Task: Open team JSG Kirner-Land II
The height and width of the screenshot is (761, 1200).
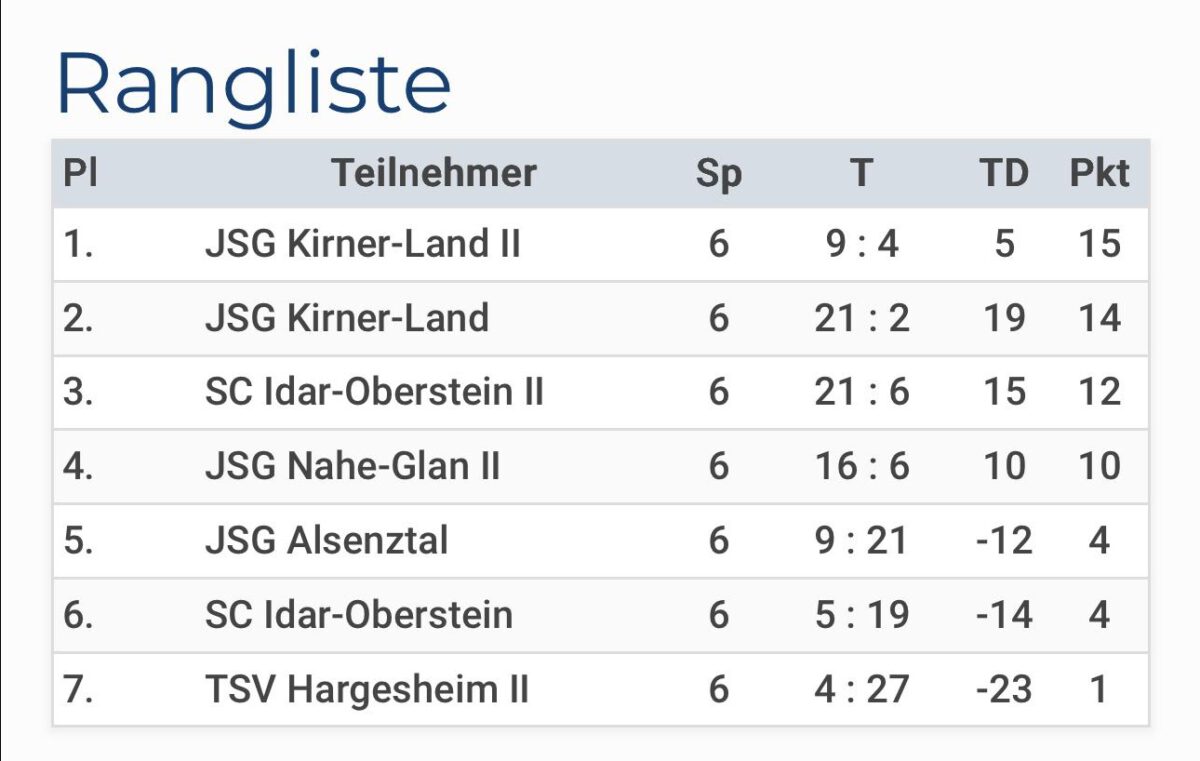Action: click(362, 244)
